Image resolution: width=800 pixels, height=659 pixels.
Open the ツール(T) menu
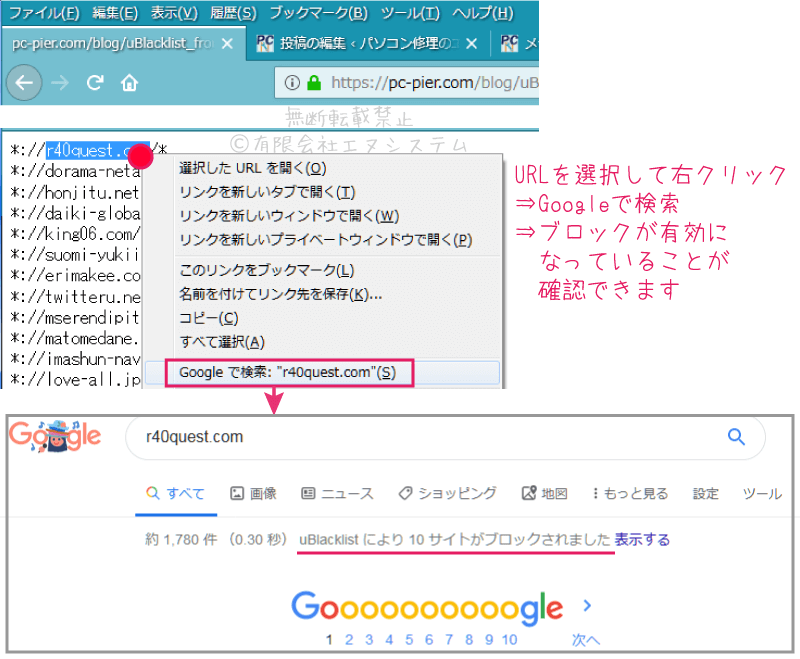click(410, 13)
